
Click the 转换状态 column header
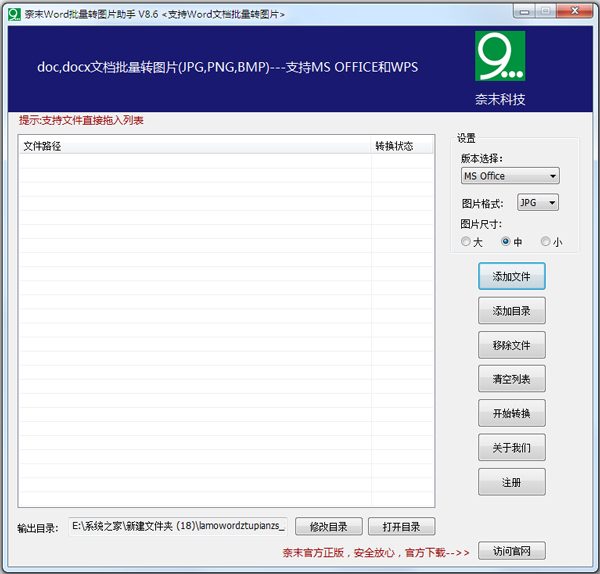tap(402, 146)
